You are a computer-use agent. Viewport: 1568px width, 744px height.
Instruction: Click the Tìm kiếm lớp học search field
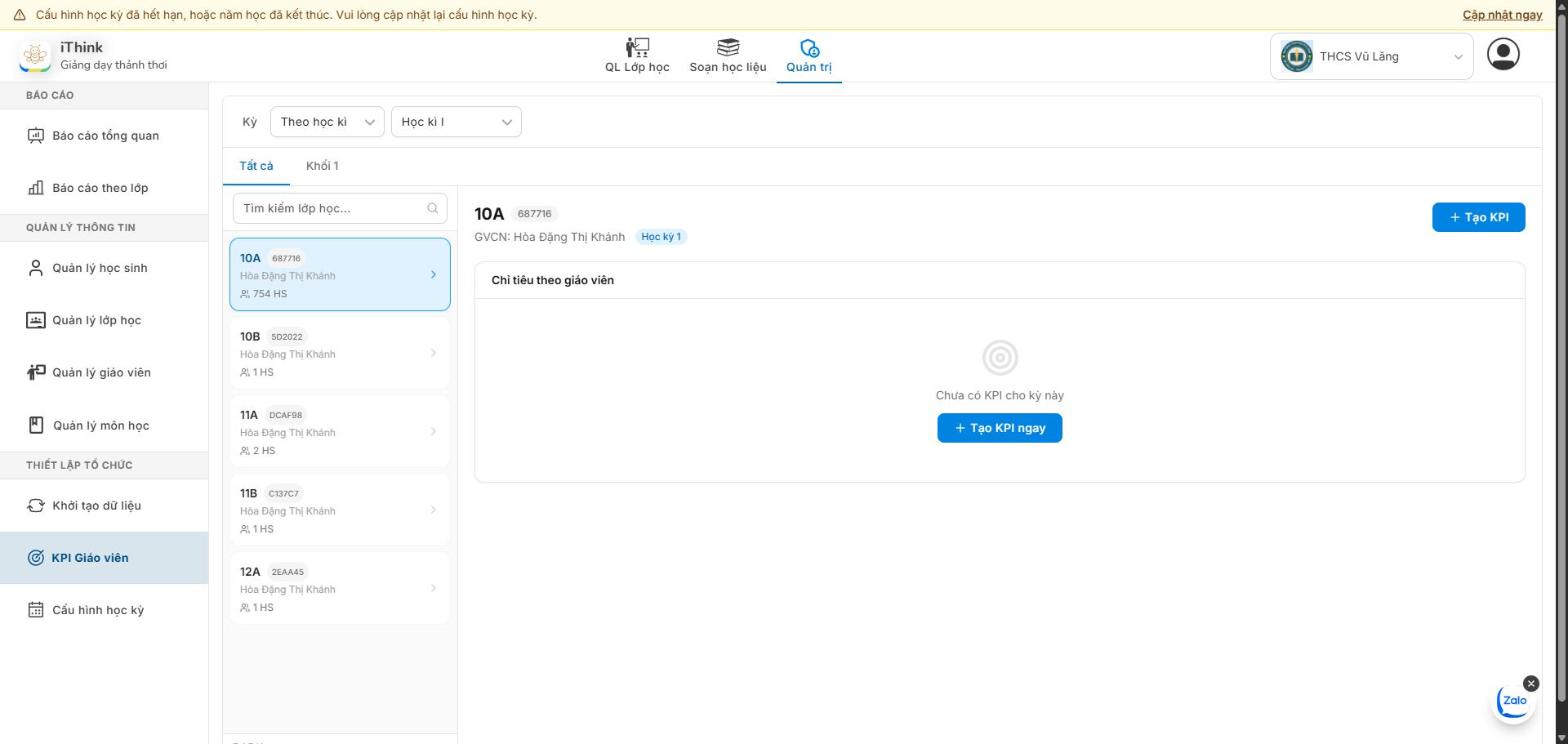(340, 208)
